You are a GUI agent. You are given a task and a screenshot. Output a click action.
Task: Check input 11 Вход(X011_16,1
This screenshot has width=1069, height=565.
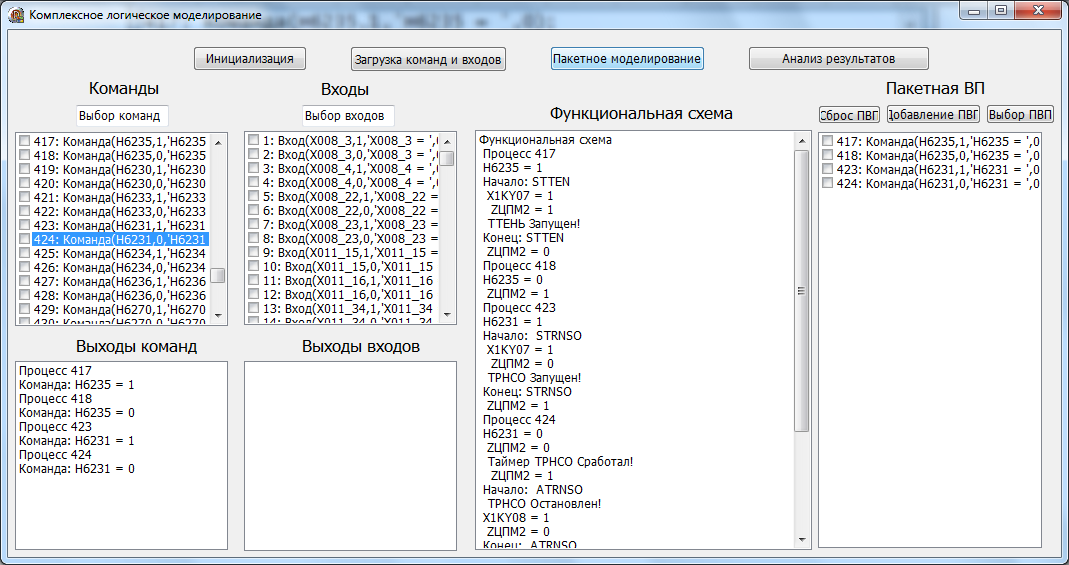click(254, 279)
